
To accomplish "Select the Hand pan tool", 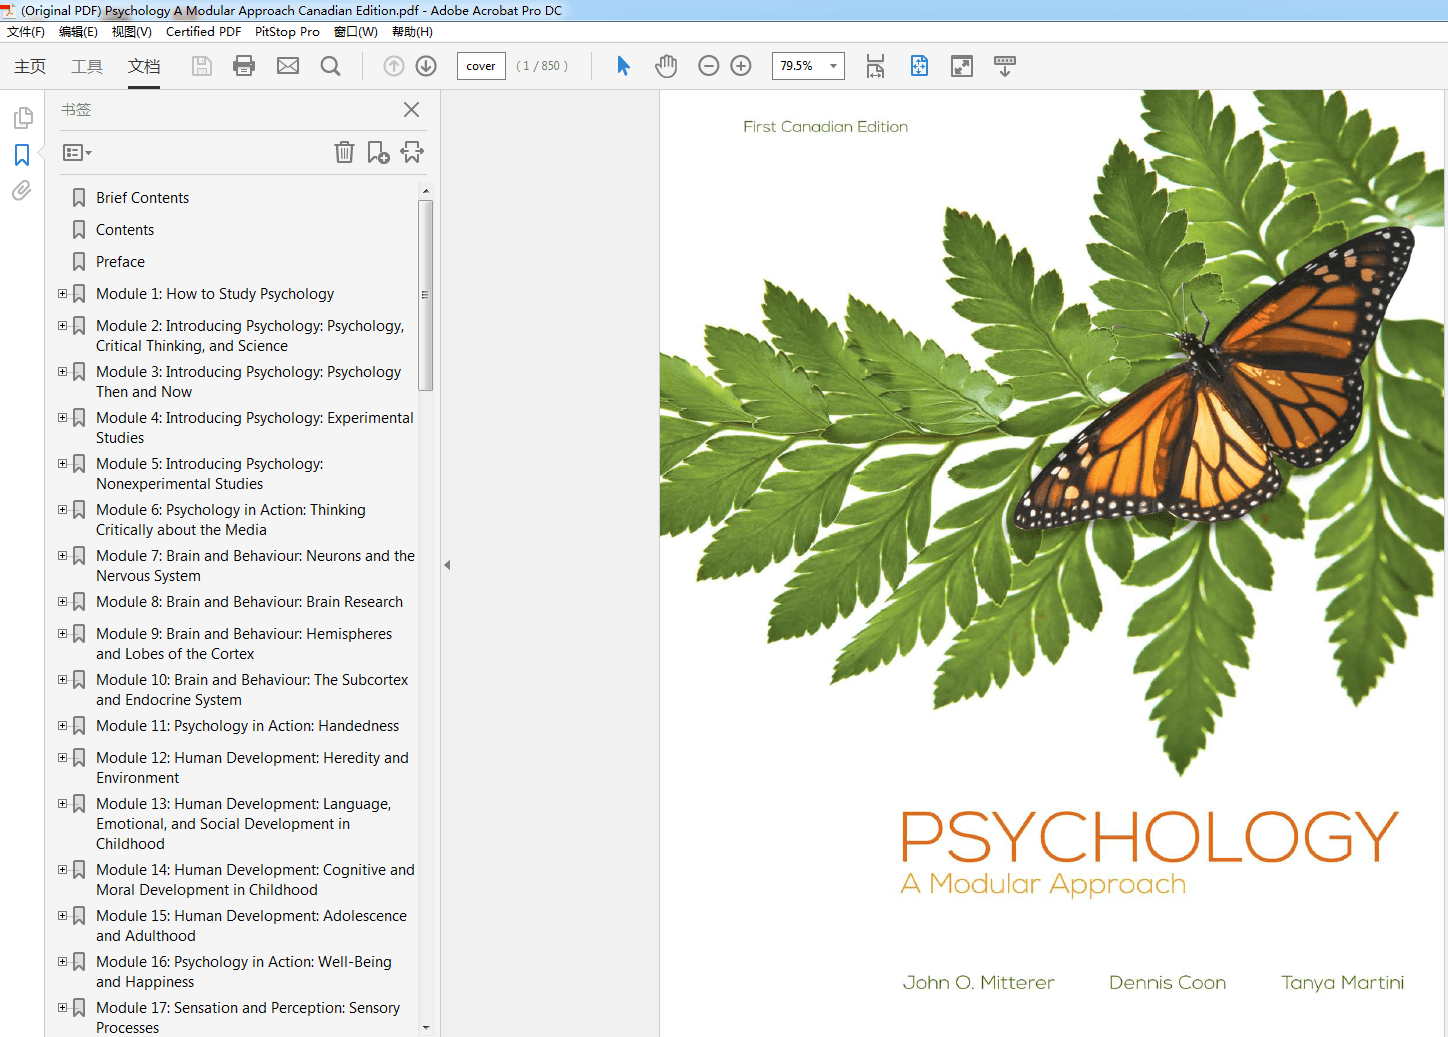I will (666, 66).
